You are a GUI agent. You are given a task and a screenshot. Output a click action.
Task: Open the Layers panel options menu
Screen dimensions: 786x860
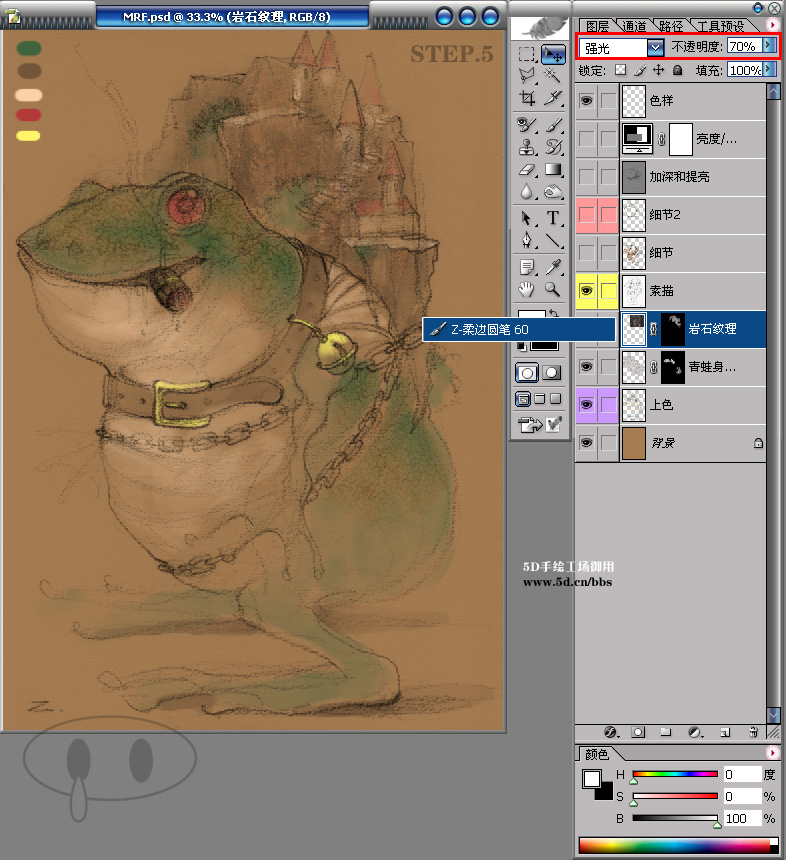click(772, 25)
